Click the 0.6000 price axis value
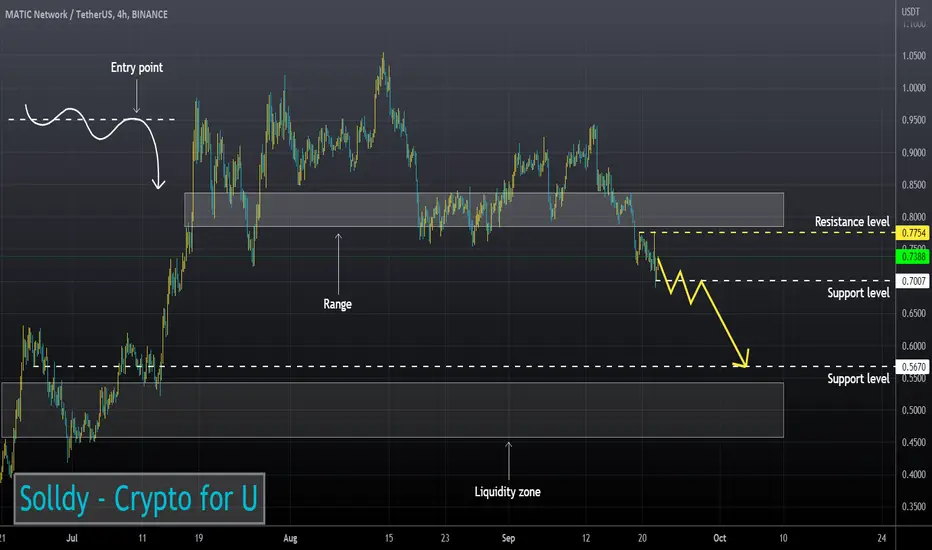Viewport: 932px width, 550px height. pyautogui.click(x=914, y=345)
